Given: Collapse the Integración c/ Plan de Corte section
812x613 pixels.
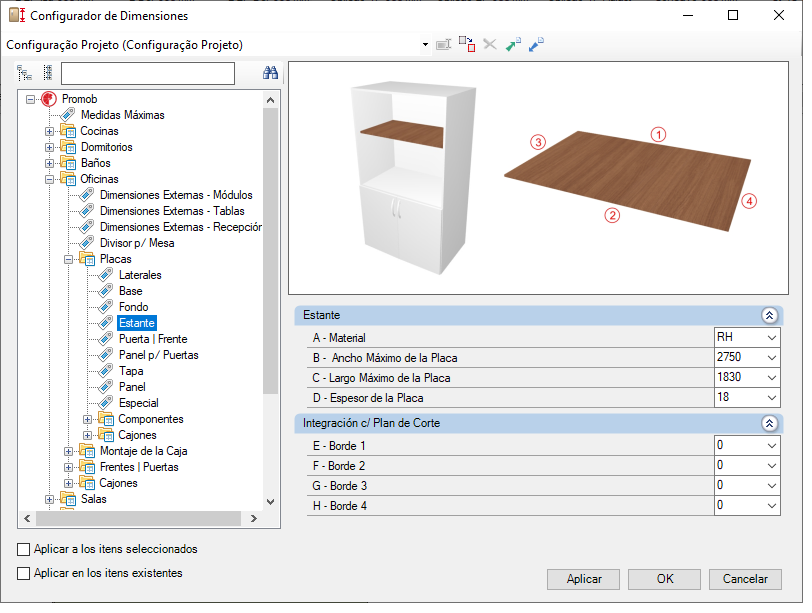Looking at the screenshot, I should [x=770, y=424].
